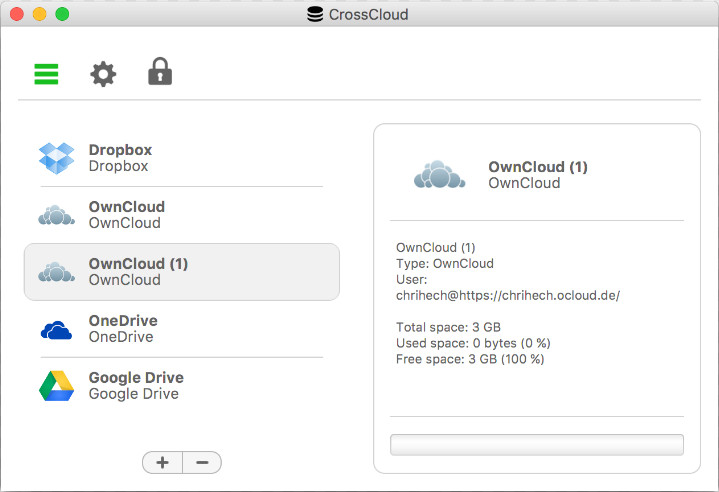This screenshot has height=492, width=719.
Task: Click 'Used space: 0 bytes (0 %)' text
Action: 473,343
